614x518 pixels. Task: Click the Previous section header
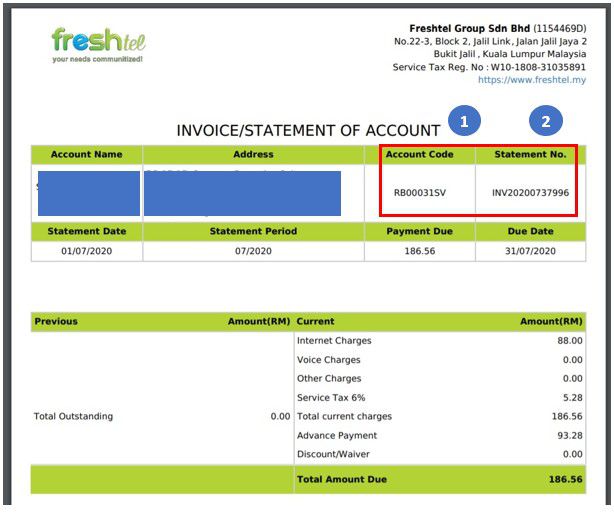coord(56,321)
